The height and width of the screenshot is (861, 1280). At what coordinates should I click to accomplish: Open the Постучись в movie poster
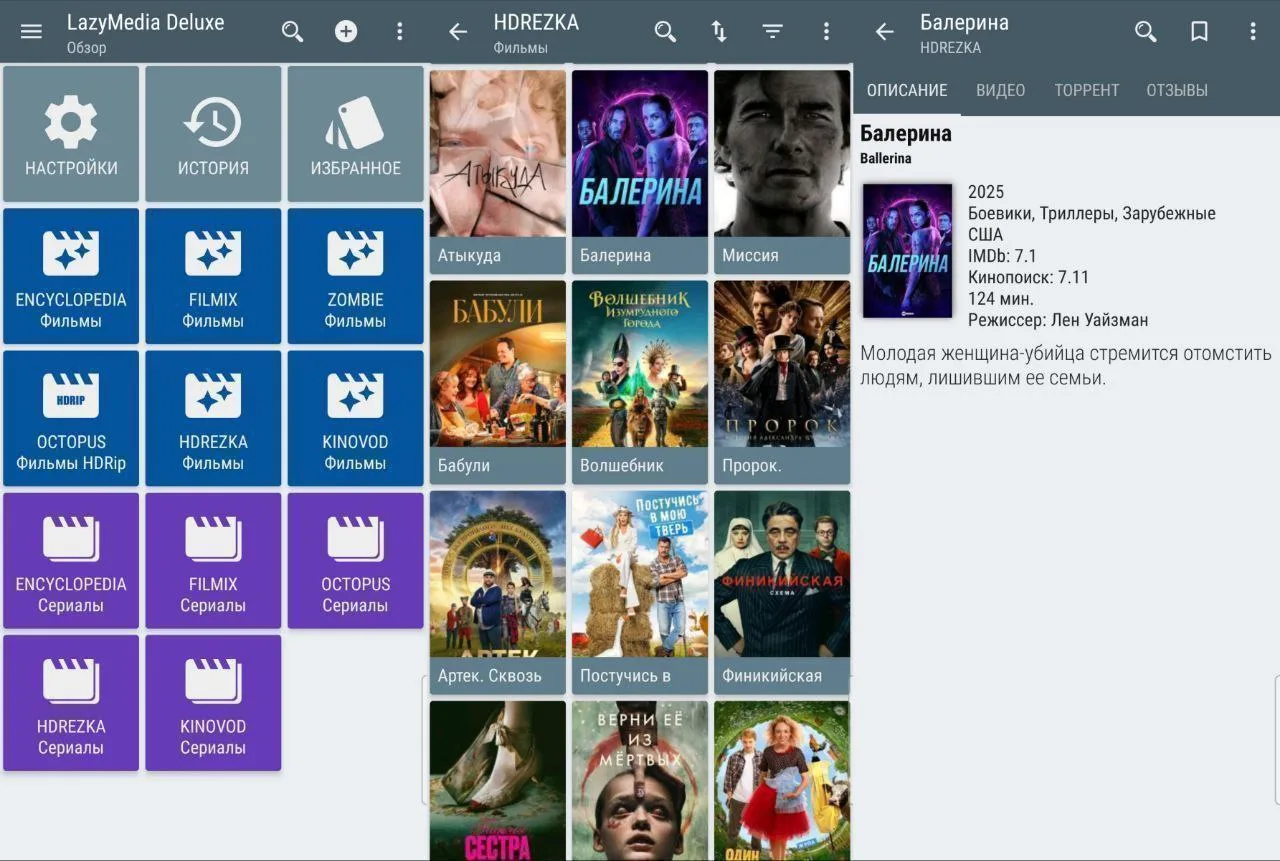[640, 592]
